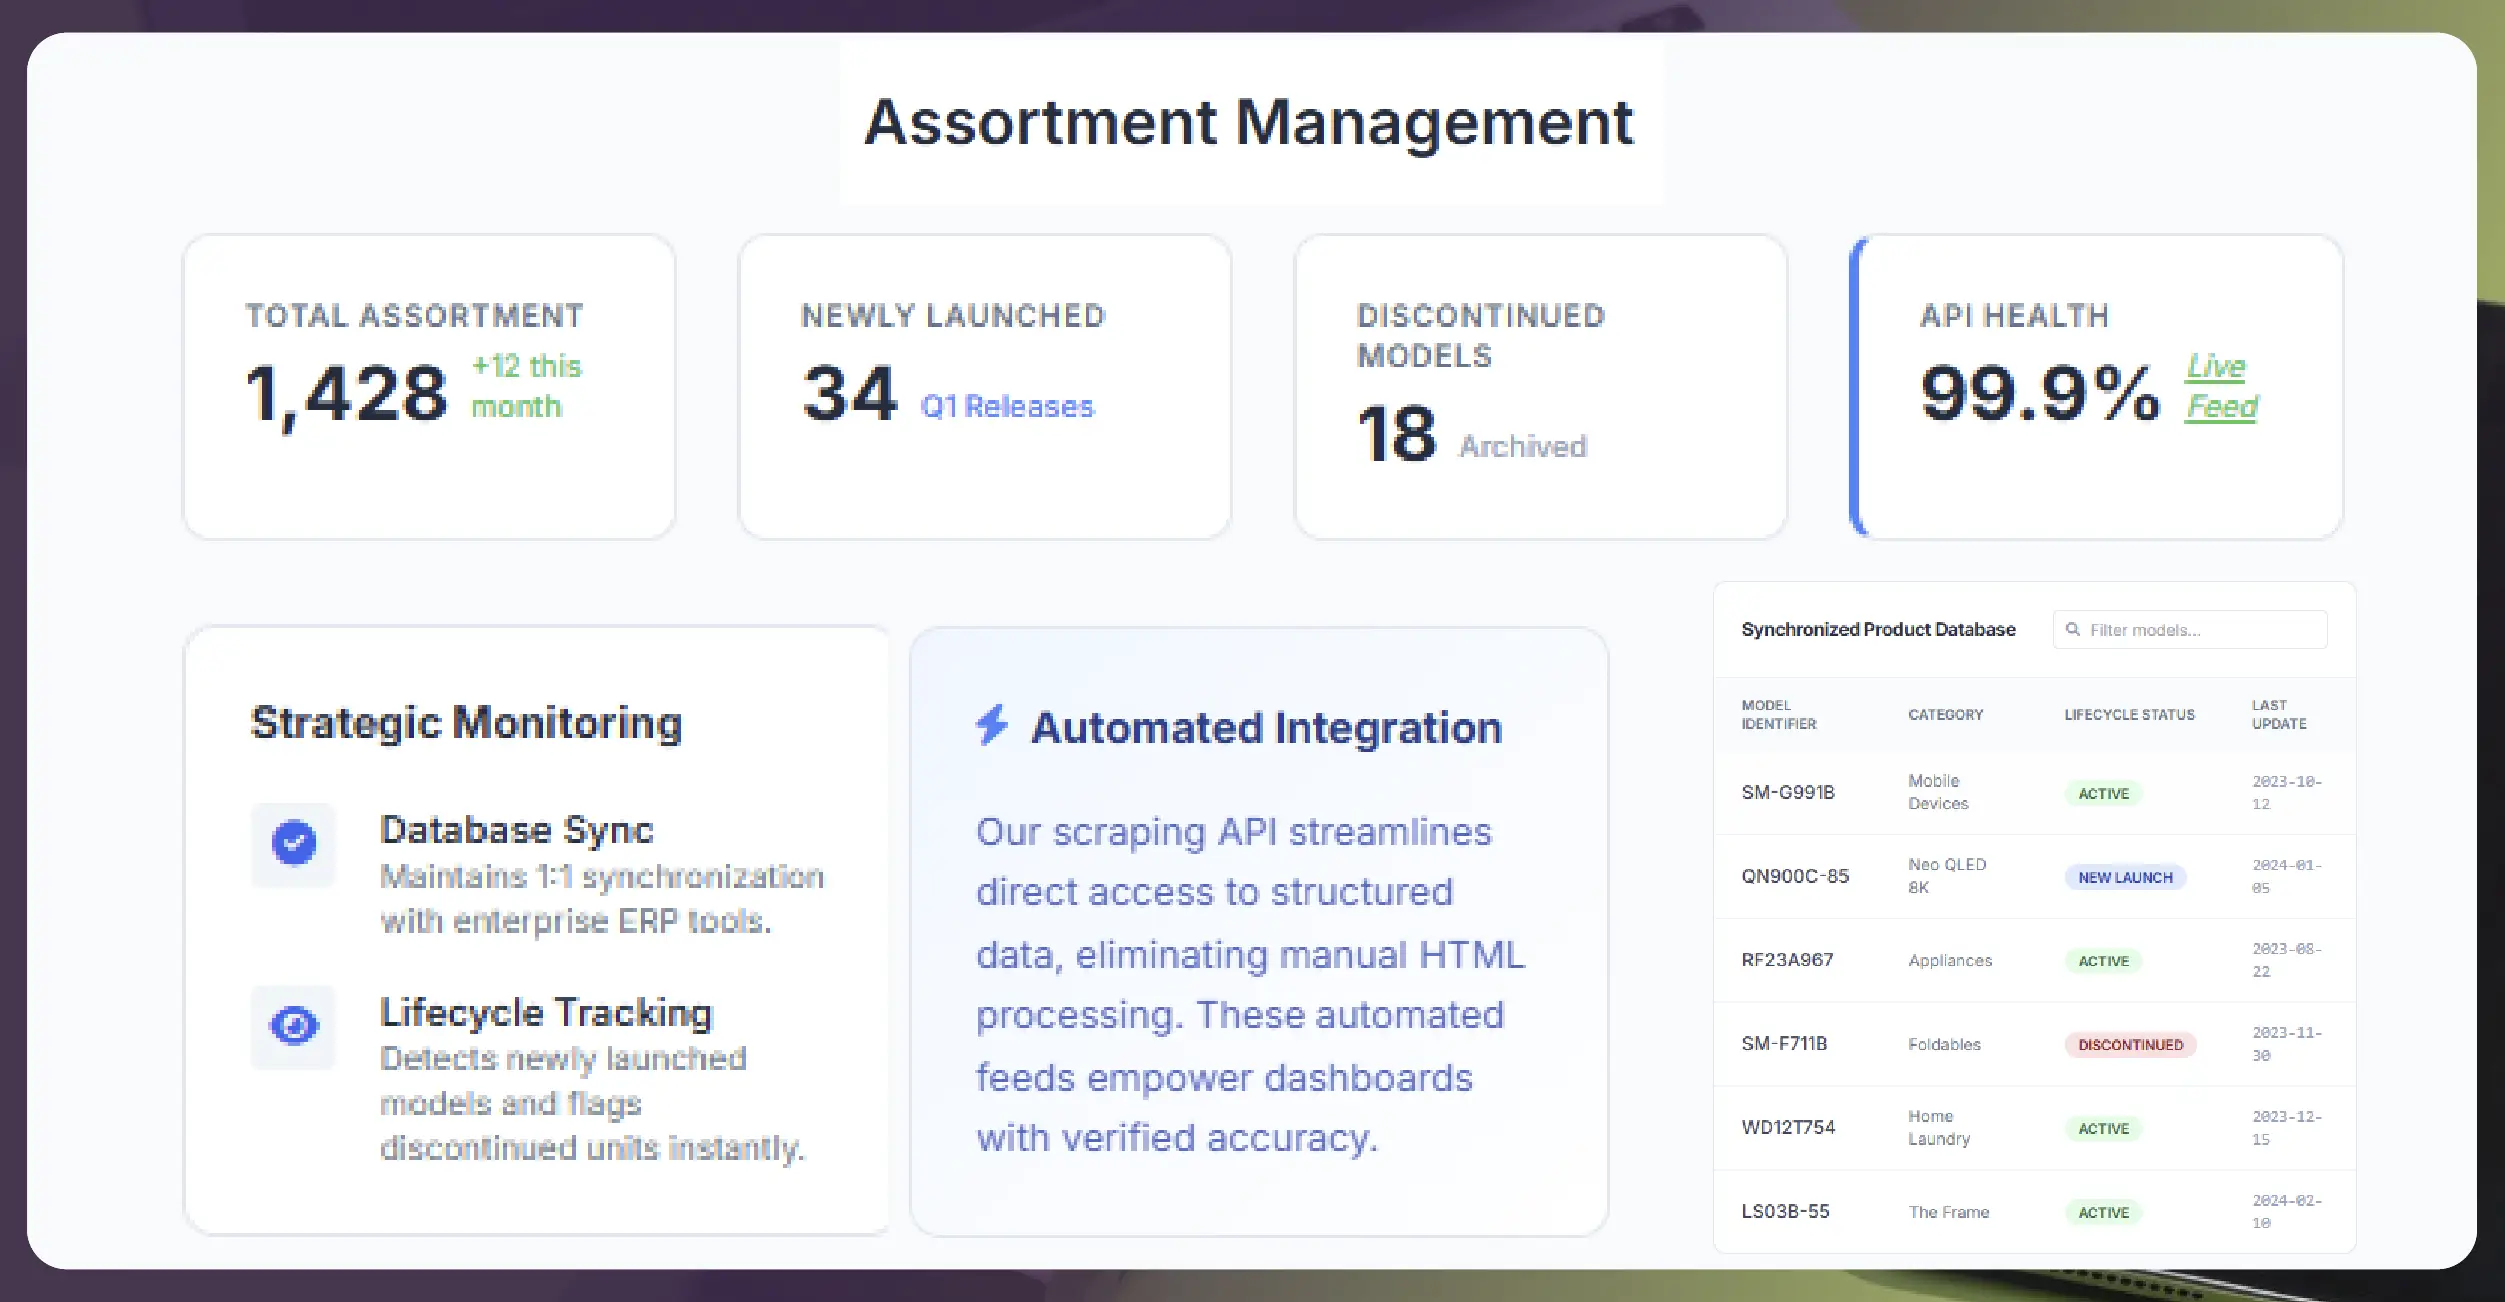Toggle the NEW LAUNCH badge on QN900C-85
Screen dimensions: 2505x1302
(x=2124, y=877)
